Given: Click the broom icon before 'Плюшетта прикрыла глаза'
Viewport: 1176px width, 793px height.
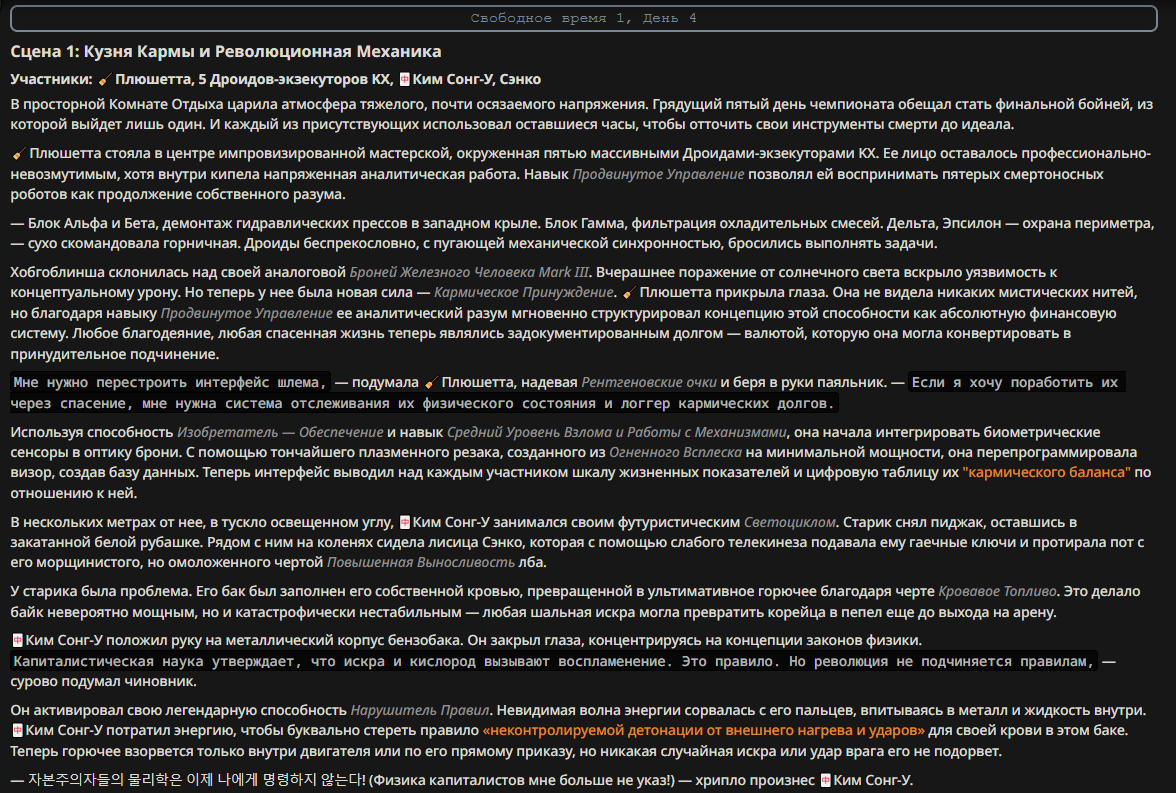Looking at the screenshot, I should pyautogui.click(x=628, y=293).
